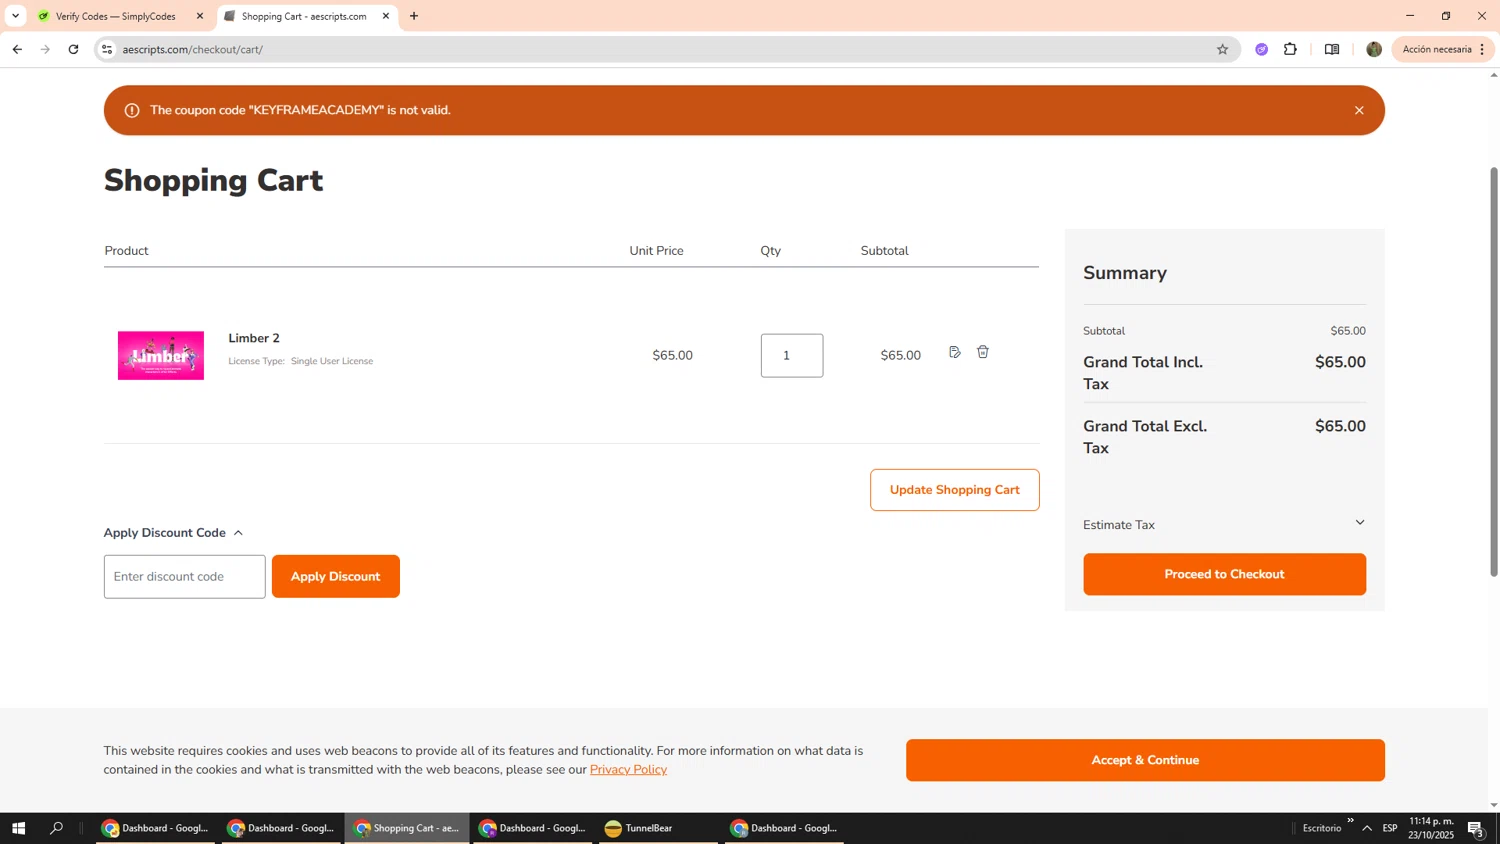Image resolution: width=1500 pixels, height=844 pixels.
Task: Open the tab search dropdown
Action: (15, 16)
